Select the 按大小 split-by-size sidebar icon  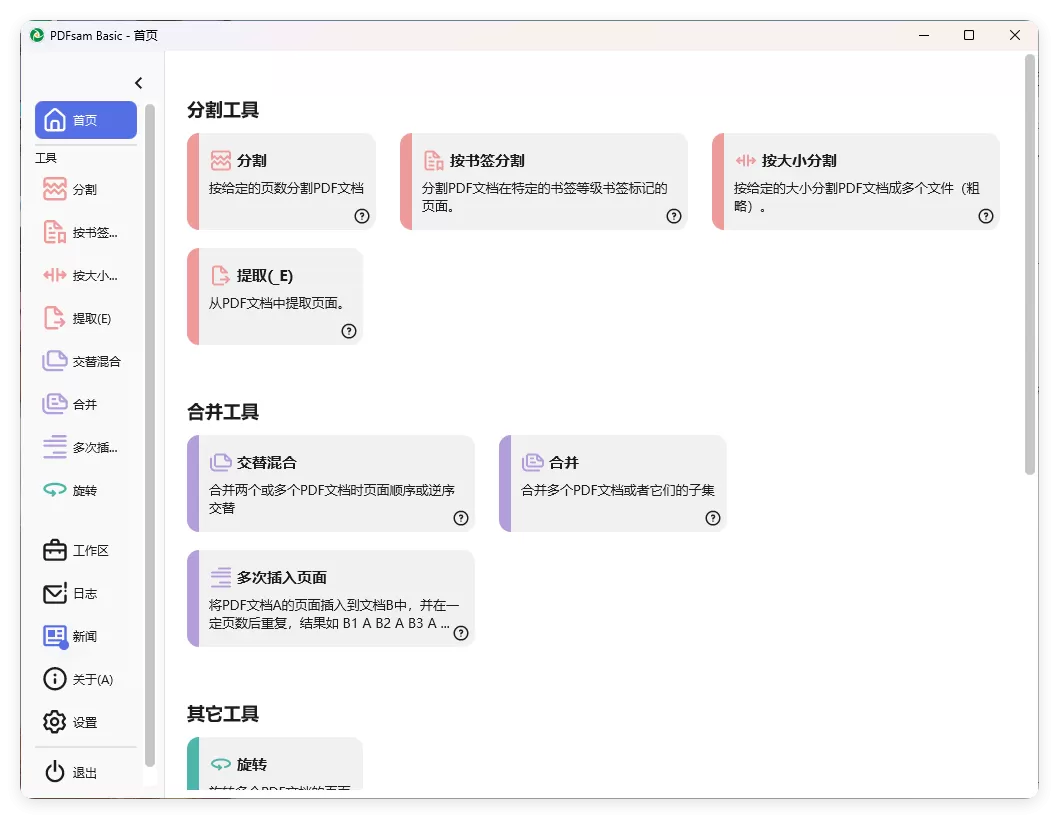click(55, 275)
